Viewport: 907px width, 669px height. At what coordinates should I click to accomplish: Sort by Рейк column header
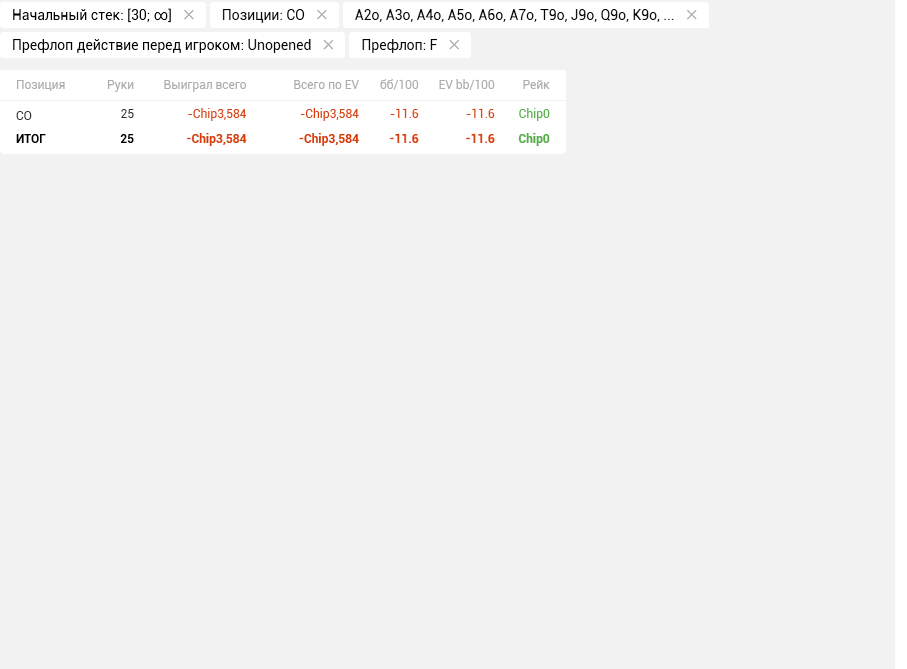(x=536, y=85)
